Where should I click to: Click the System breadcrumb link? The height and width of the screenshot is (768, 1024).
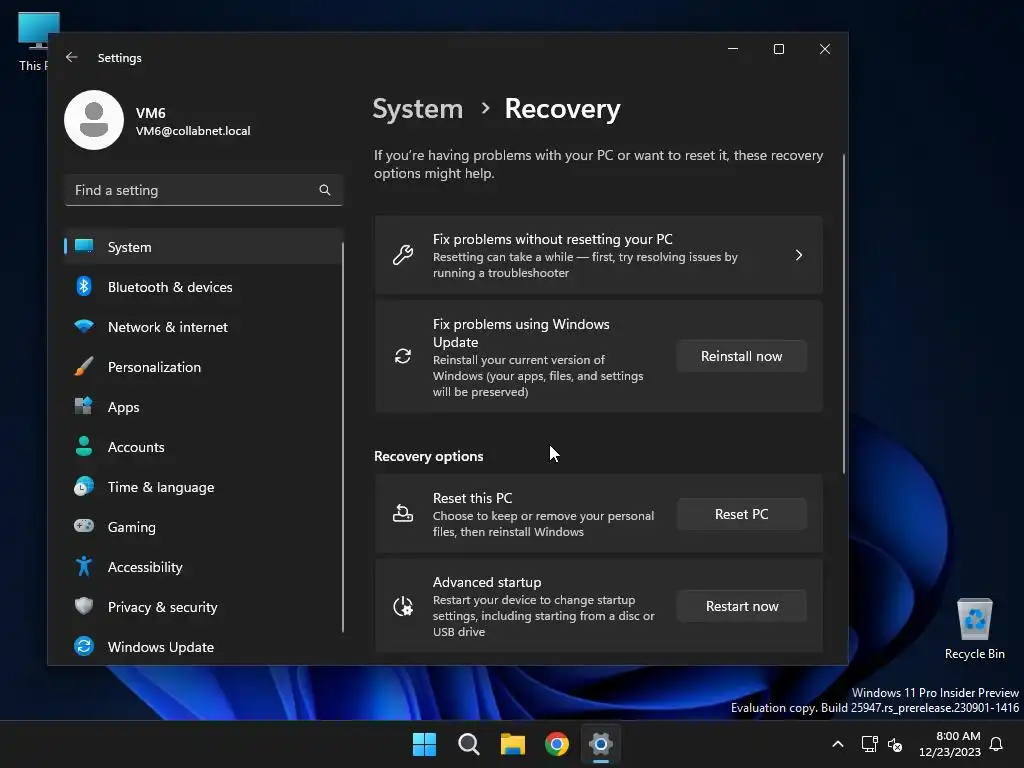[x=417, y=109]
